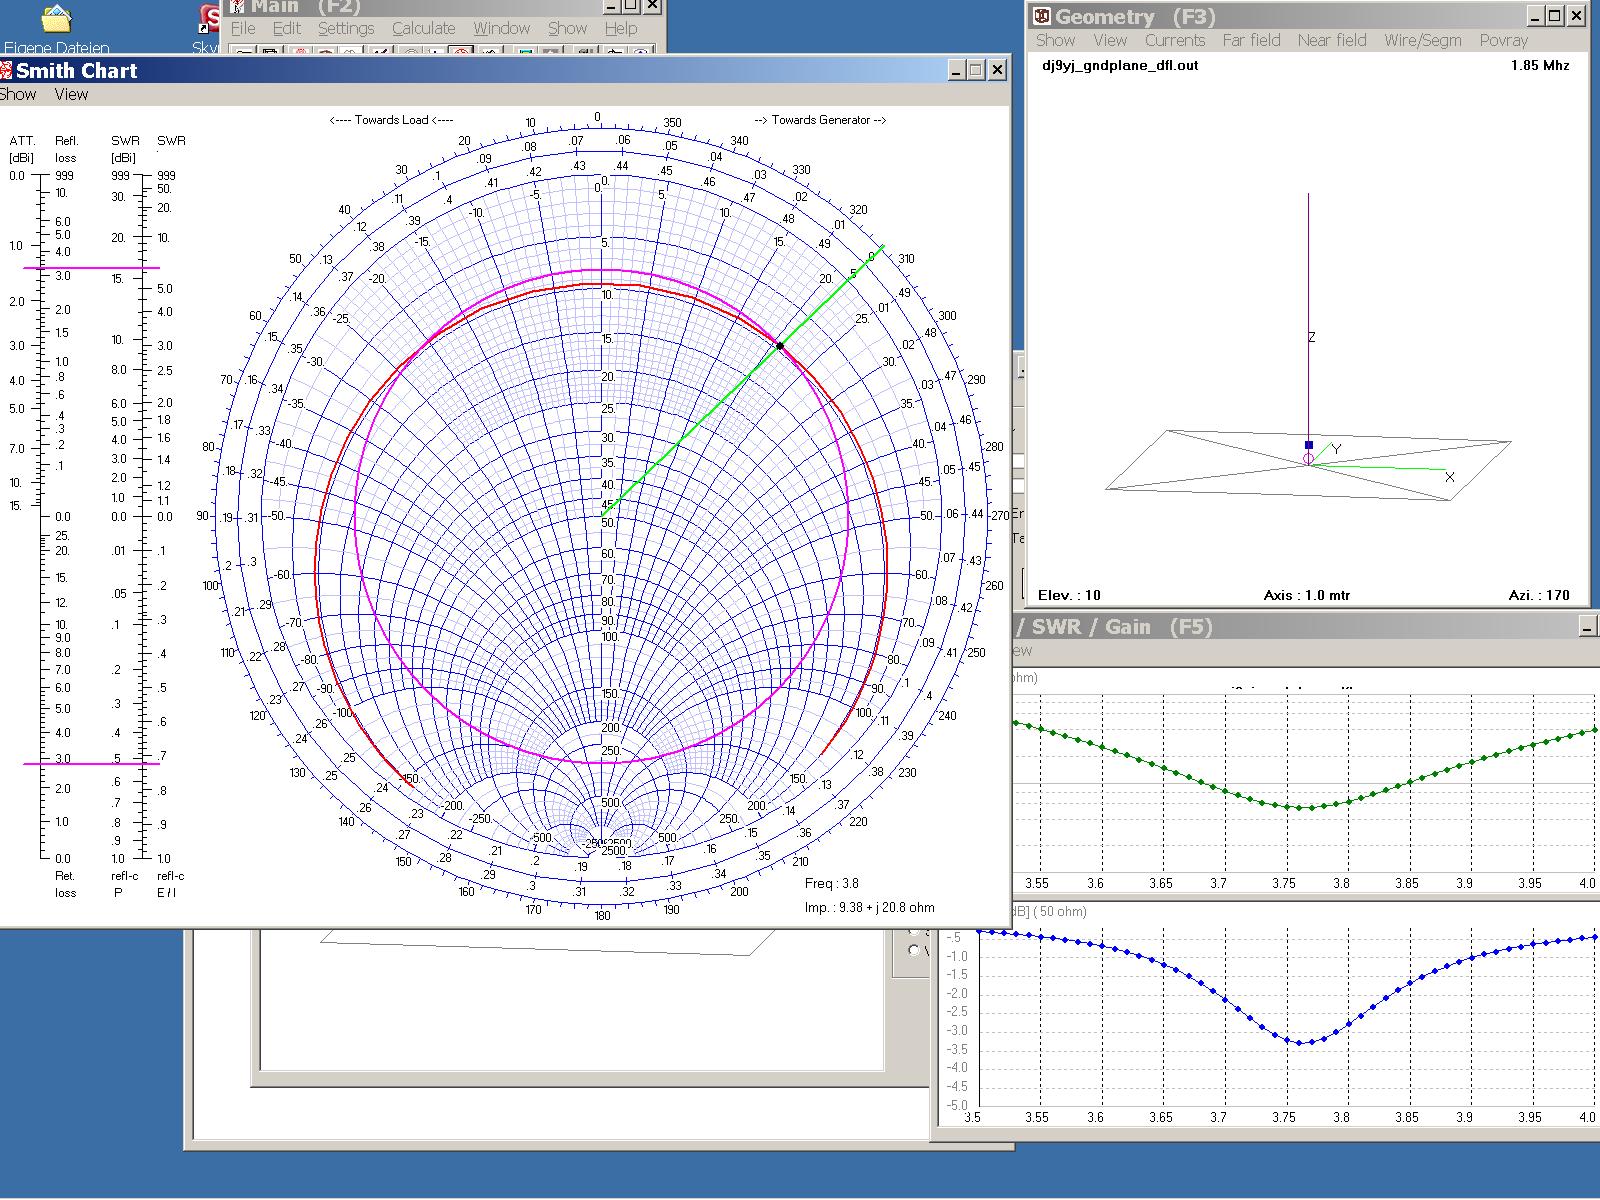Screen dimensions: 1600x1200
Task: Open the File menu in Main window
Action: pyautogui.click(x=243, y=29)
